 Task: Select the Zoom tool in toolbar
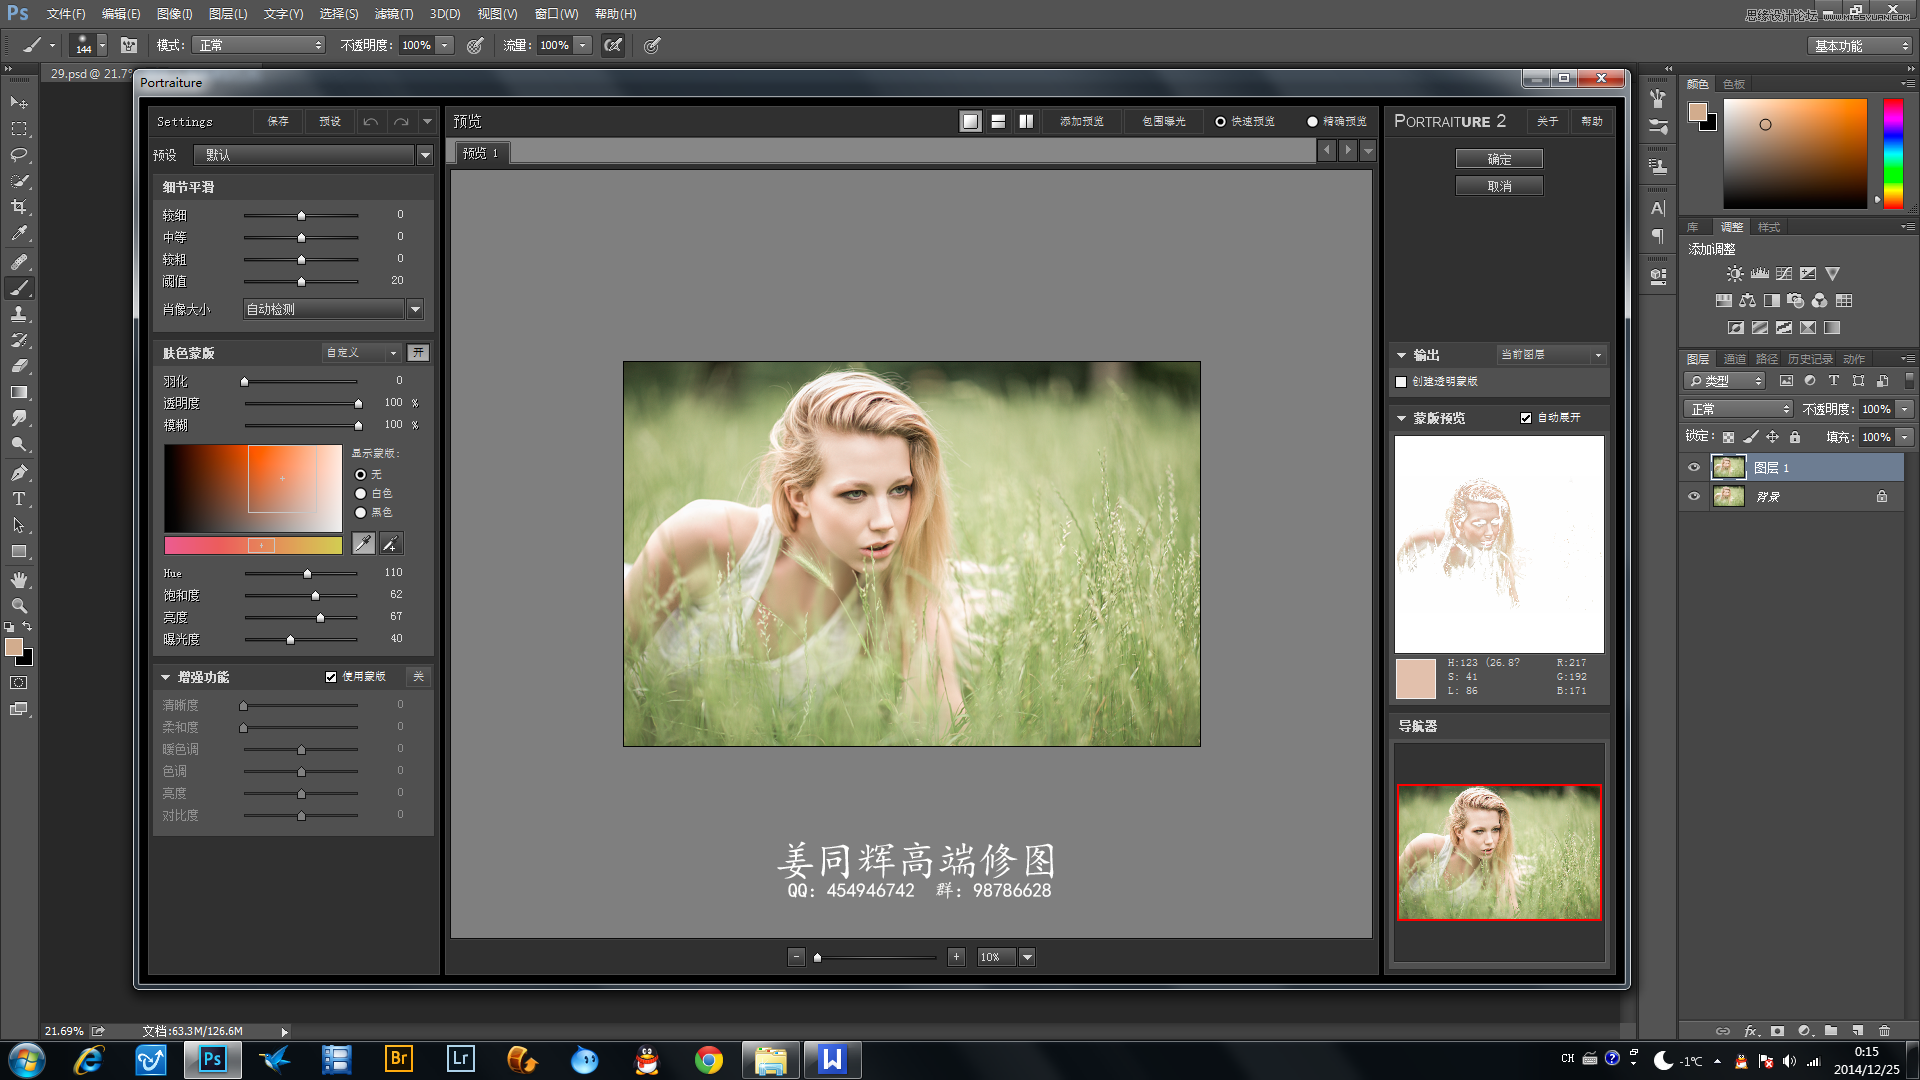pyautogui.click(x=19, y=606)
